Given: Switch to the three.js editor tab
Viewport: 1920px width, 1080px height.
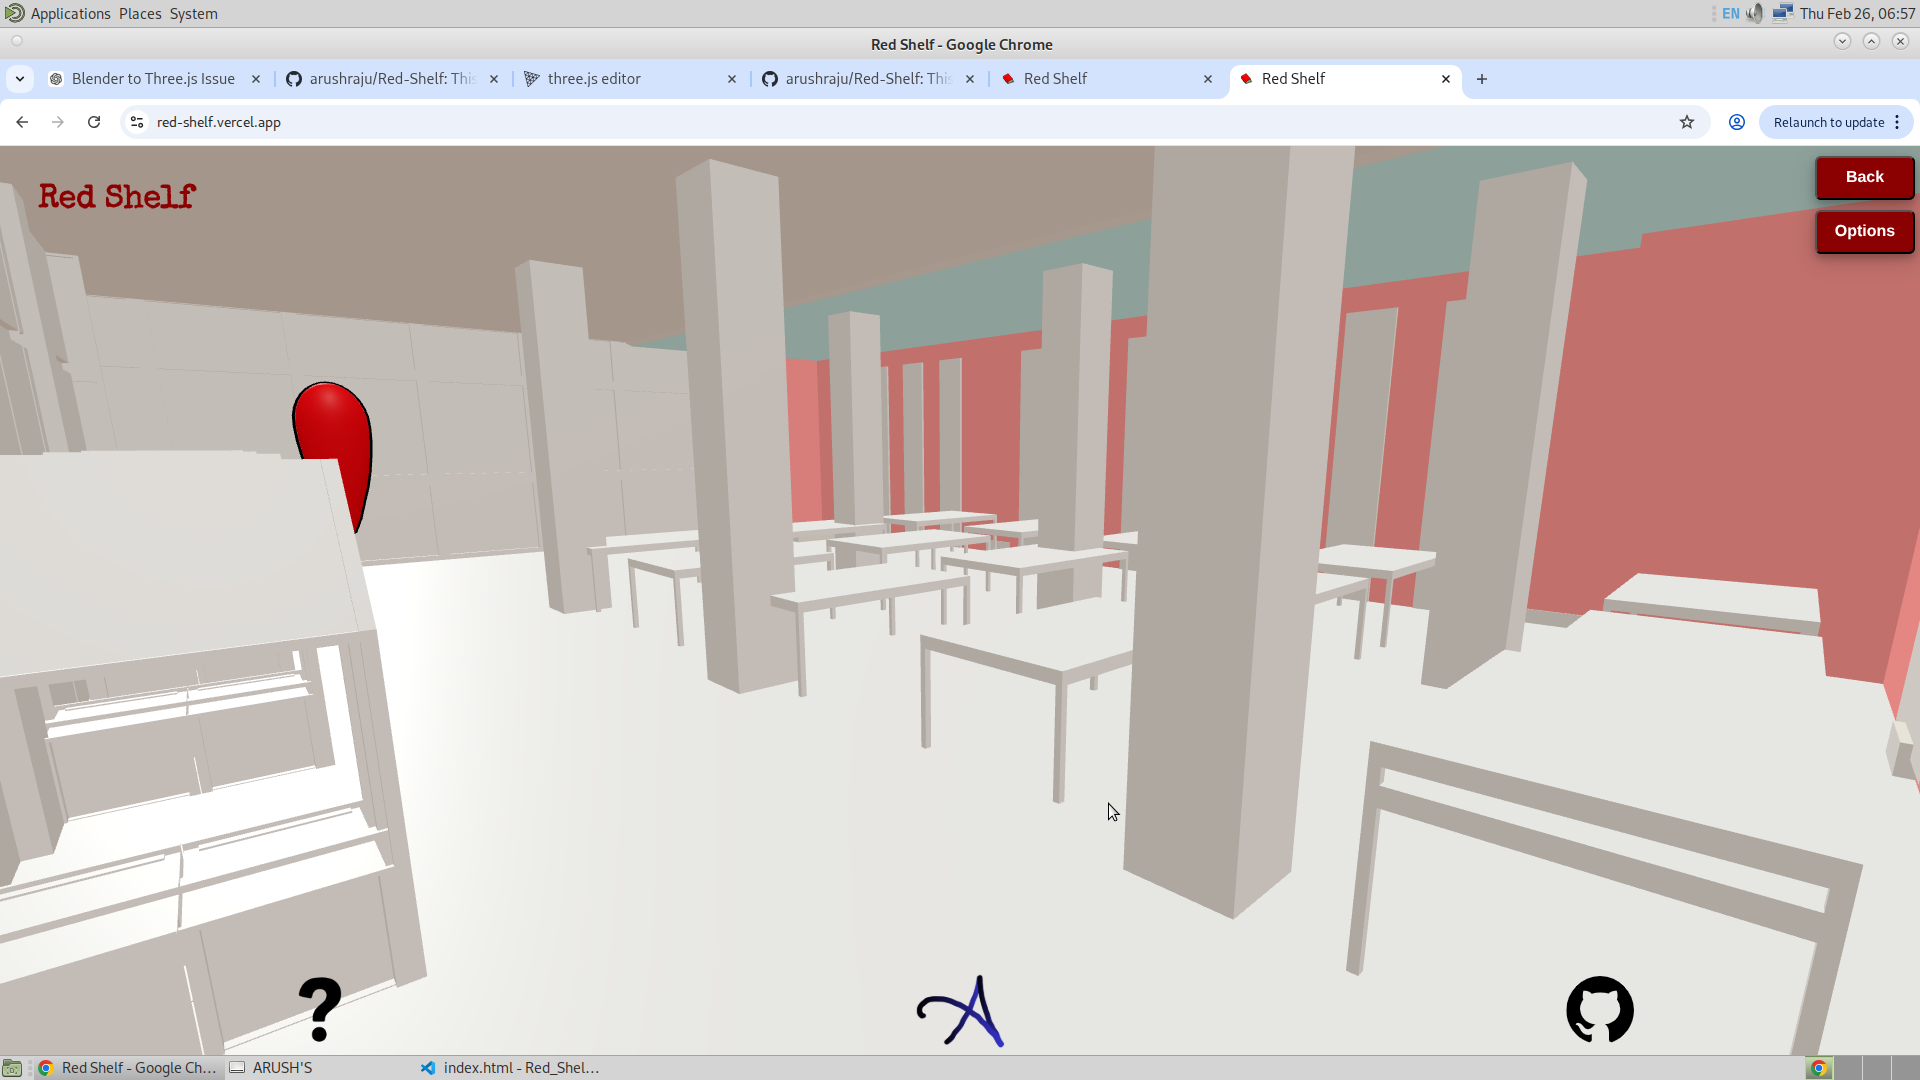Looking at the screenshot, I should coord(594,79).
